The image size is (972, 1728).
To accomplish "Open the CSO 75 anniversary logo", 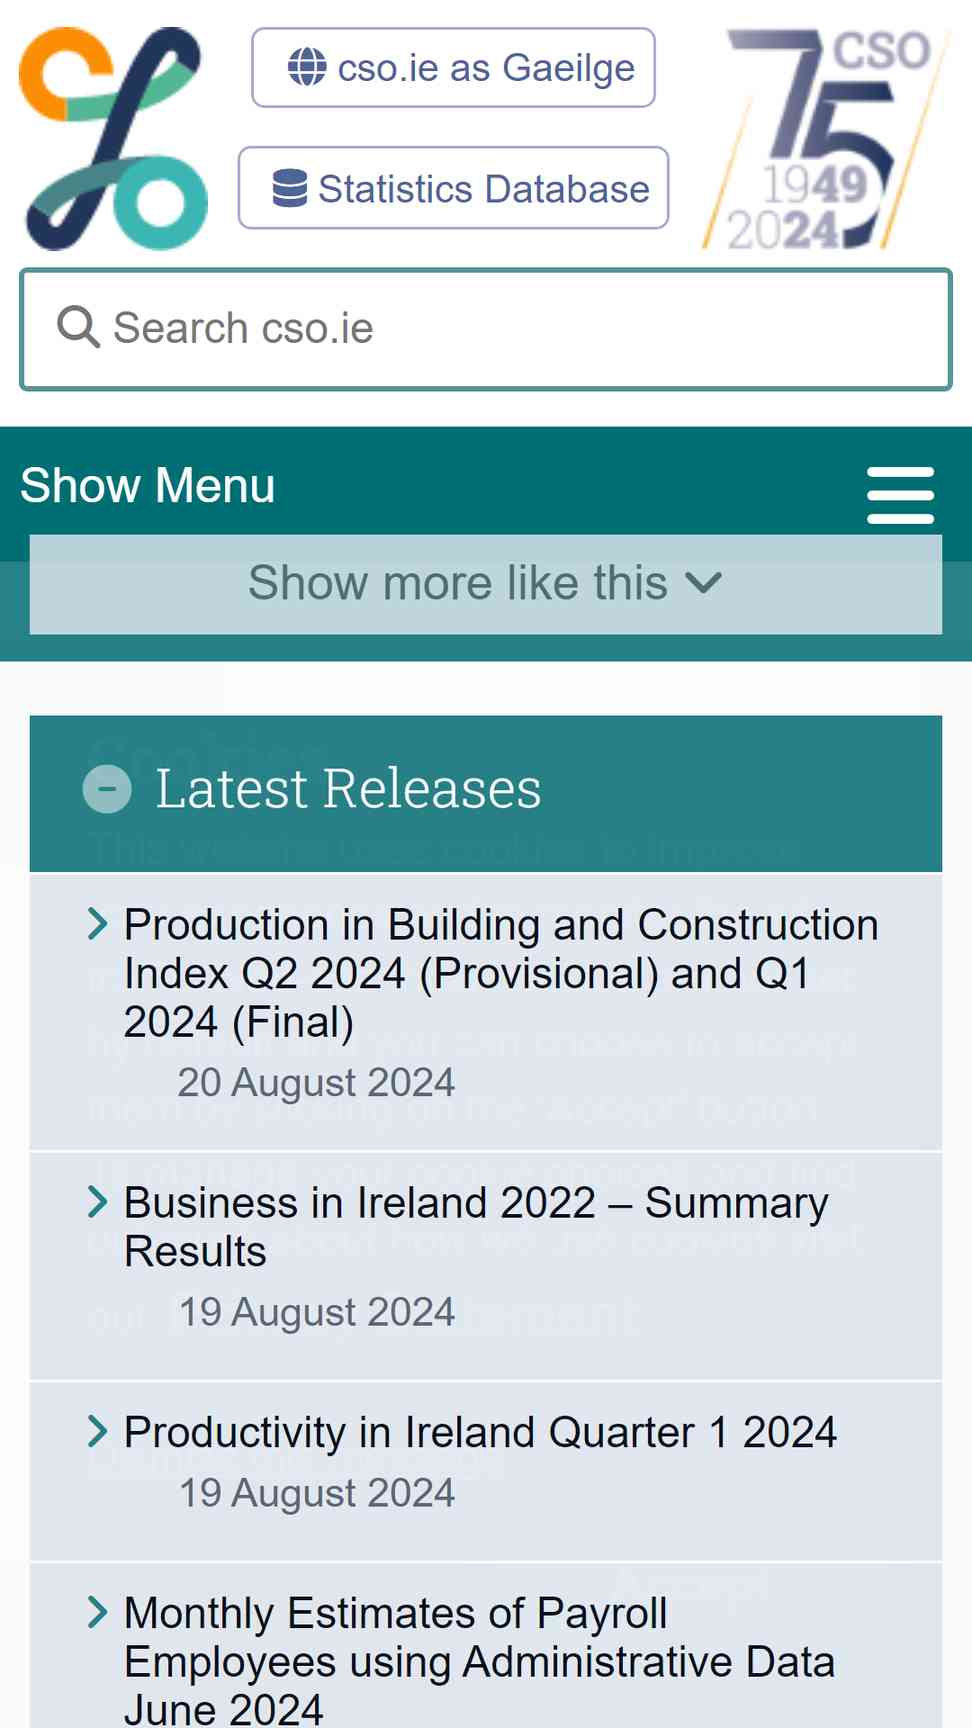I will (826, 138).
